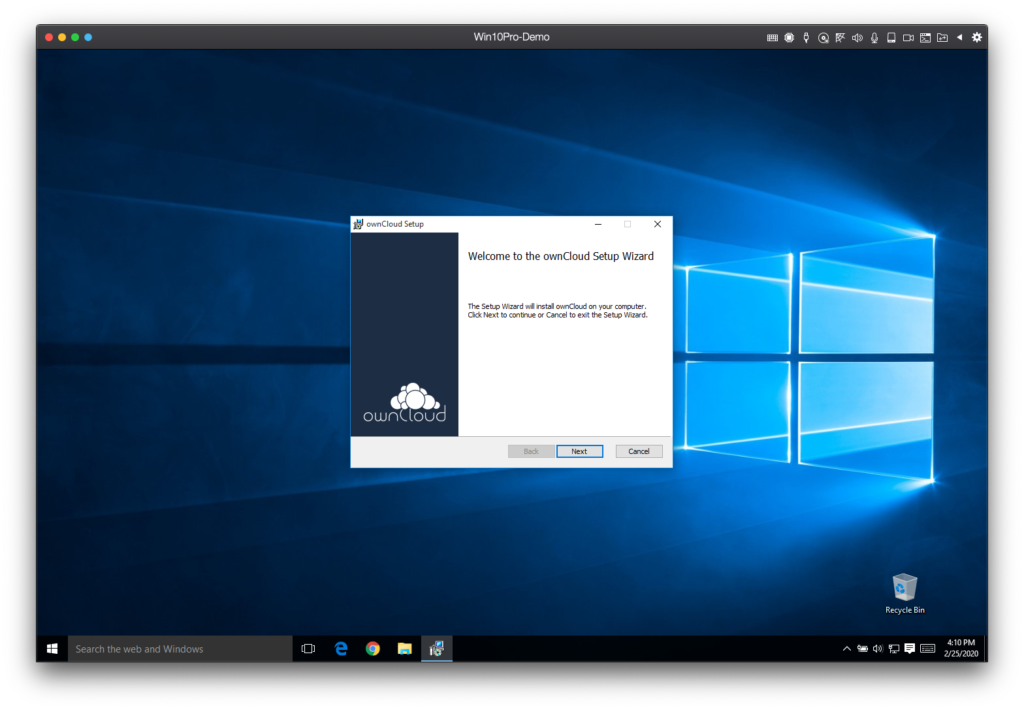
Task: Click the yellow minimize button of Win10Pro-Demo window
Action: pos(62,37)
